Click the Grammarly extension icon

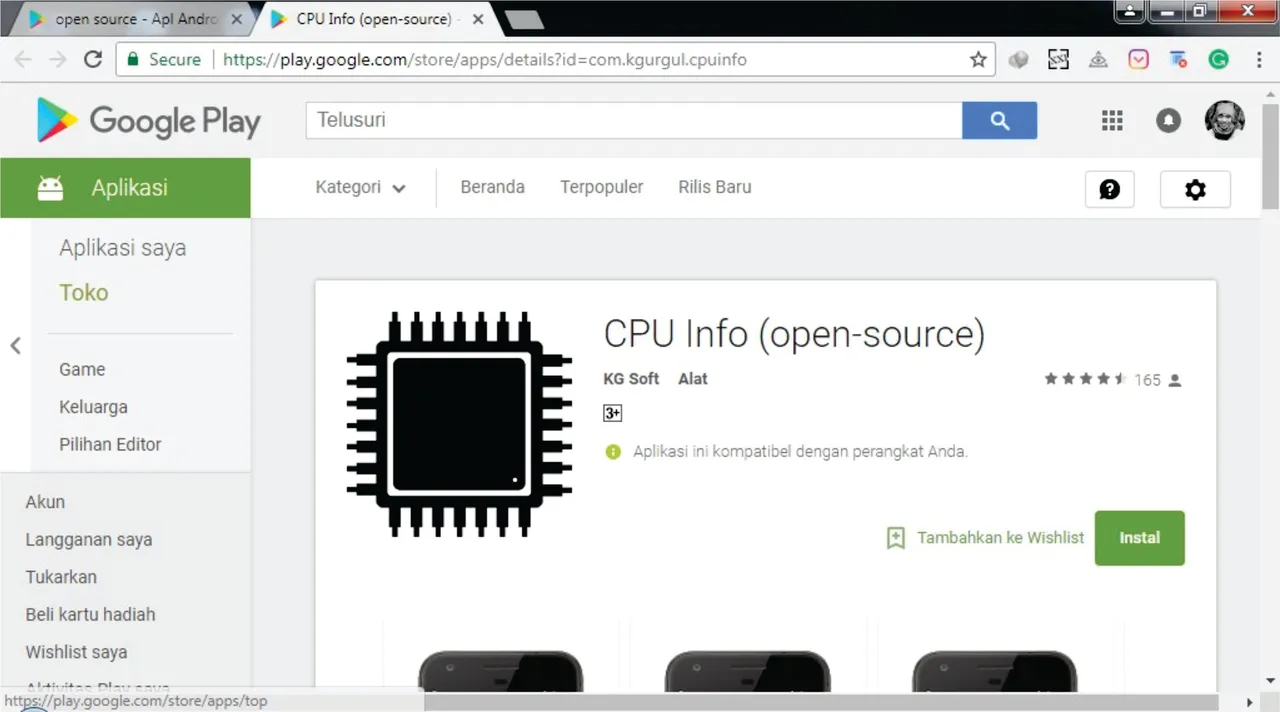point(1218,60)
